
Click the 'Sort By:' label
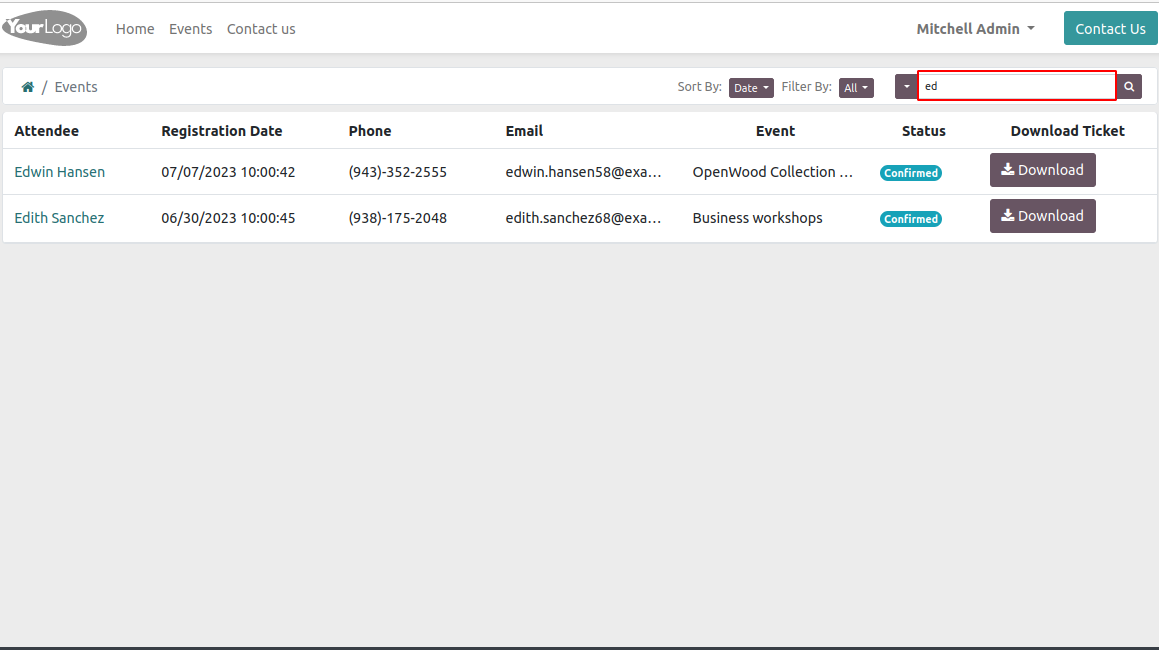[699, 87]
